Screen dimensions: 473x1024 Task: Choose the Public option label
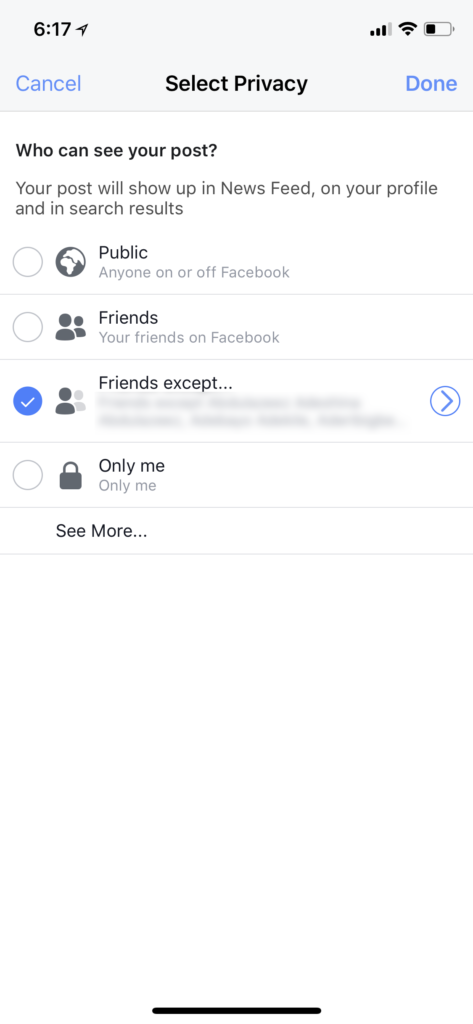[x=123, y=253]
